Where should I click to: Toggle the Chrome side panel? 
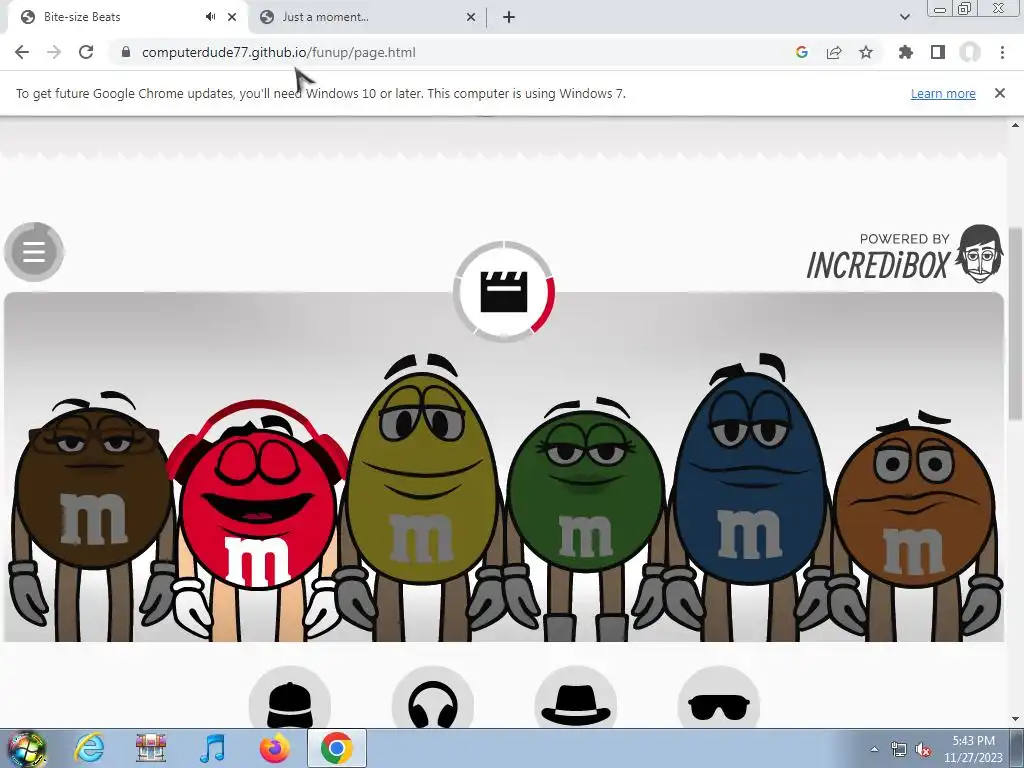pyautogui.click(x=938, y=52)
